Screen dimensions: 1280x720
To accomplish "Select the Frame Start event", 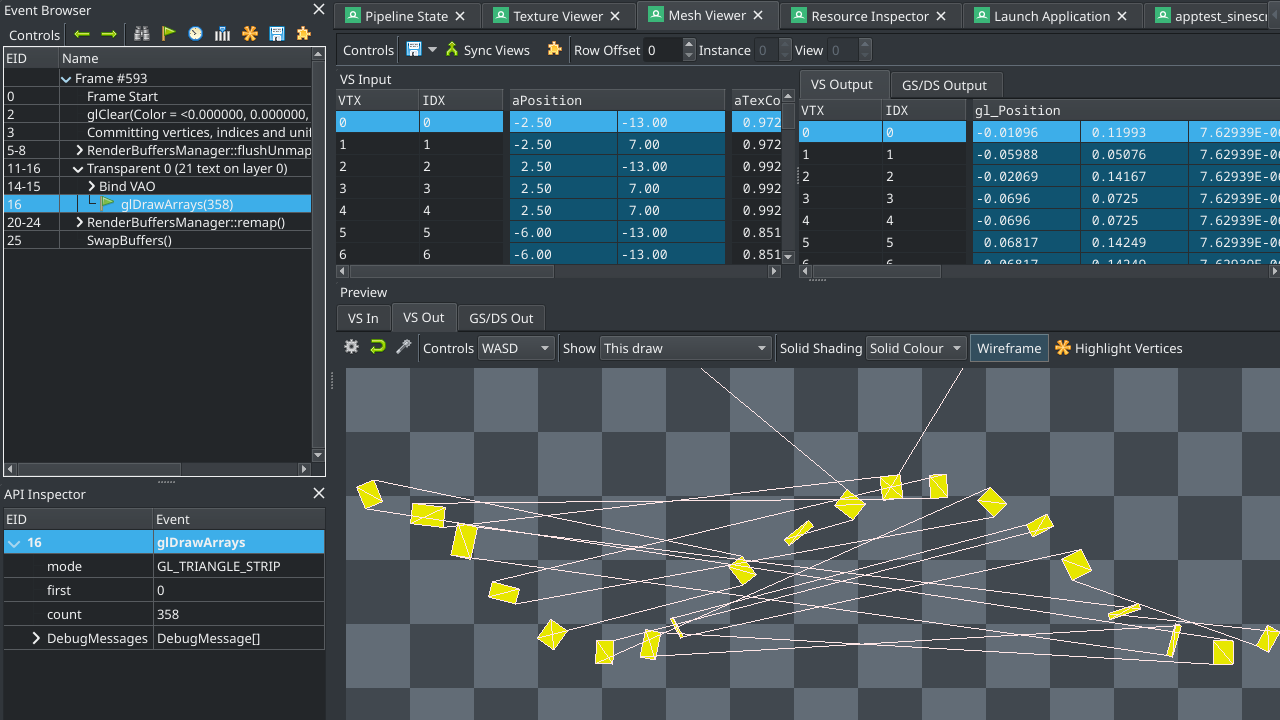I will click(158, 96).
